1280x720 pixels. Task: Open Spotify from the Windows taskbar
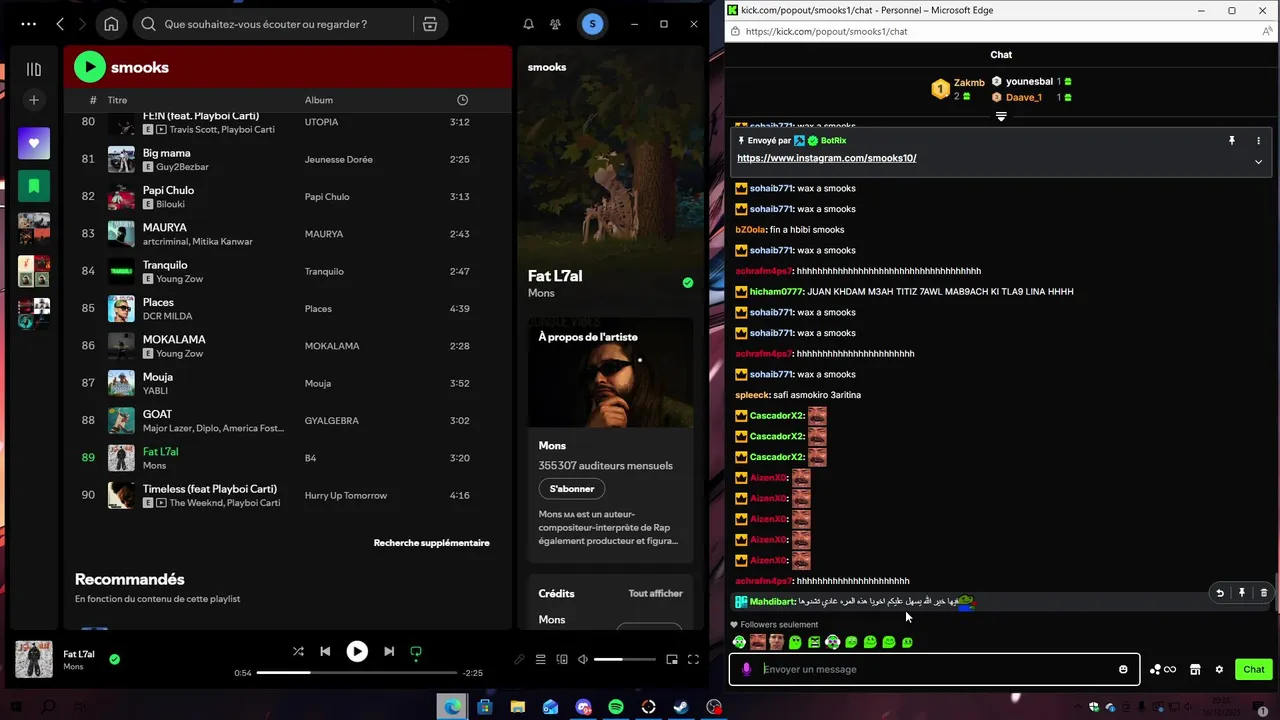(x=616, y=707)
